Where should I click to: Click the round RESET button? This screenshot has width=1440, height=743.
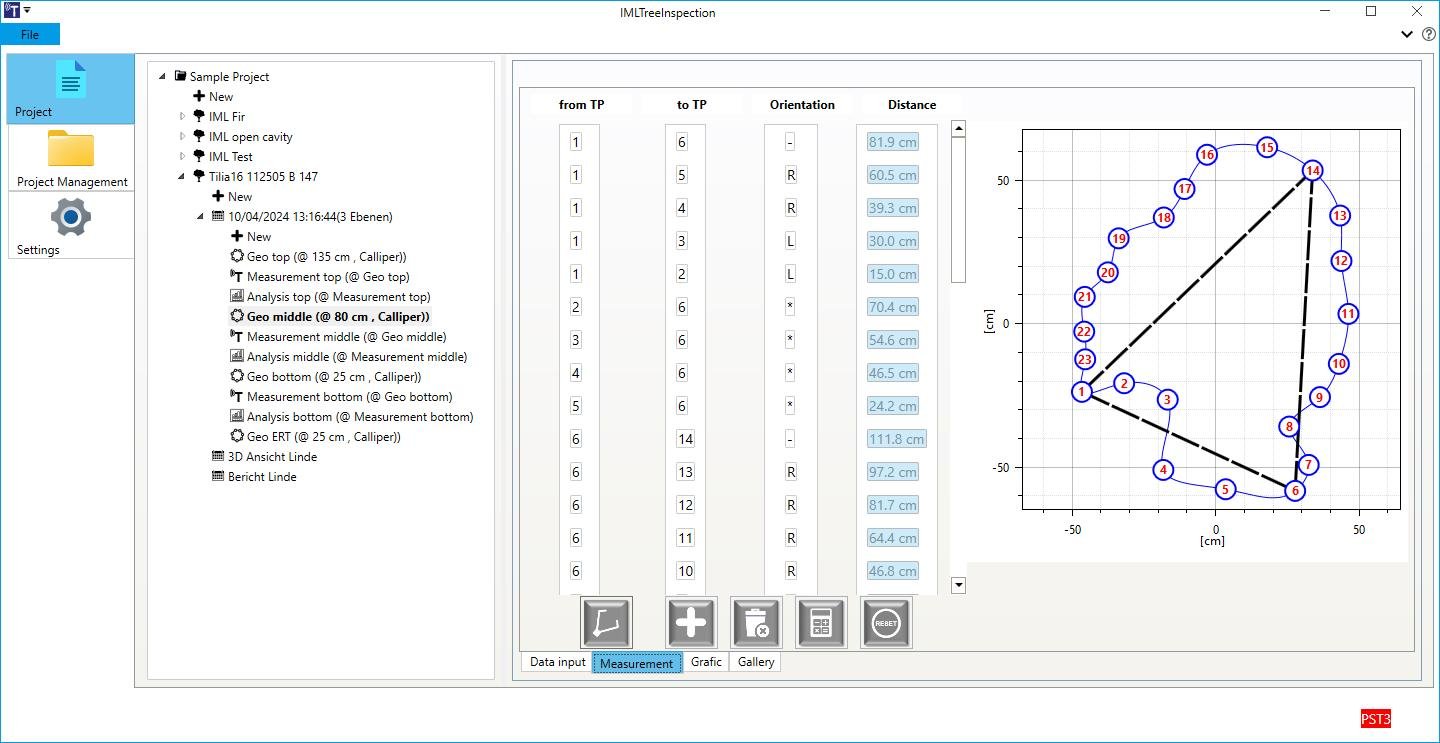pyautogui.click(x=886, y=623)
